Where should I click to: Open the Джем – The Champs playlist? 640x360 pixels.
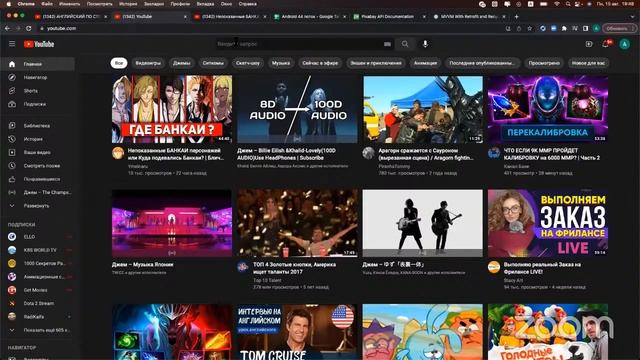38,192
